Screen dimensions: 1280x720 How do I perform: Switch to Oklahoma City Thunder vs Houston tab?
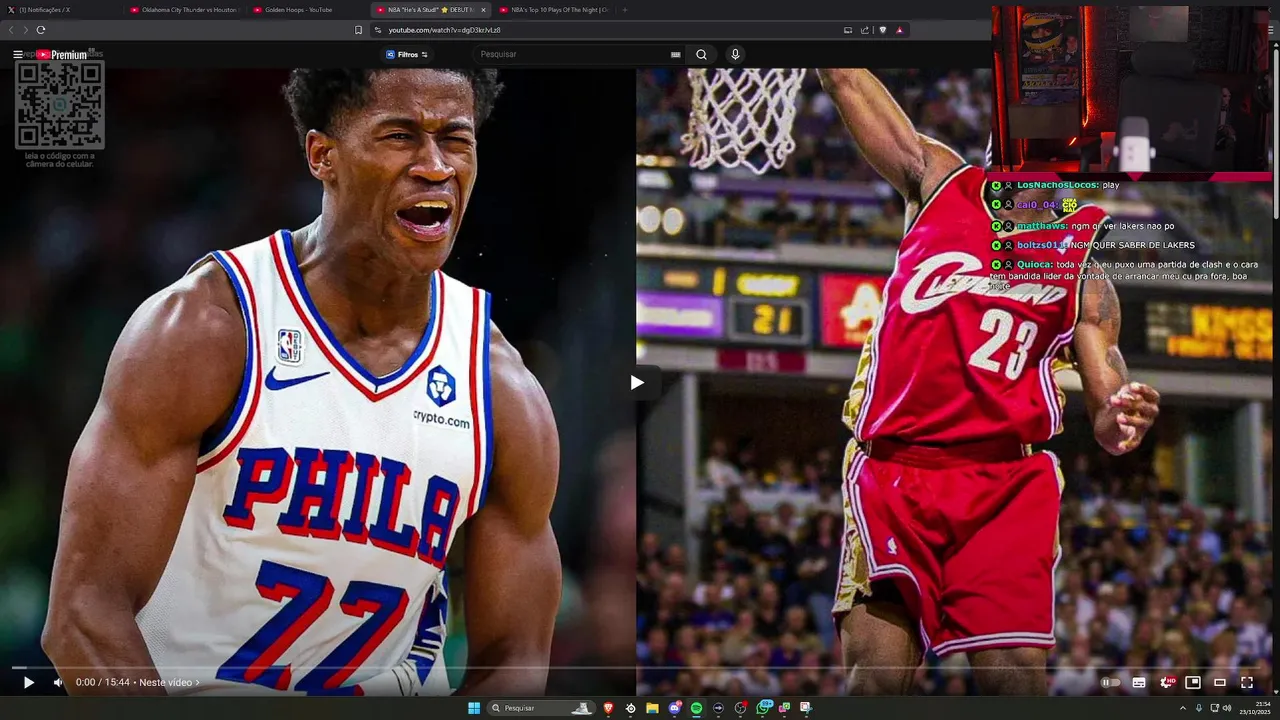click(x=185, y=9)
